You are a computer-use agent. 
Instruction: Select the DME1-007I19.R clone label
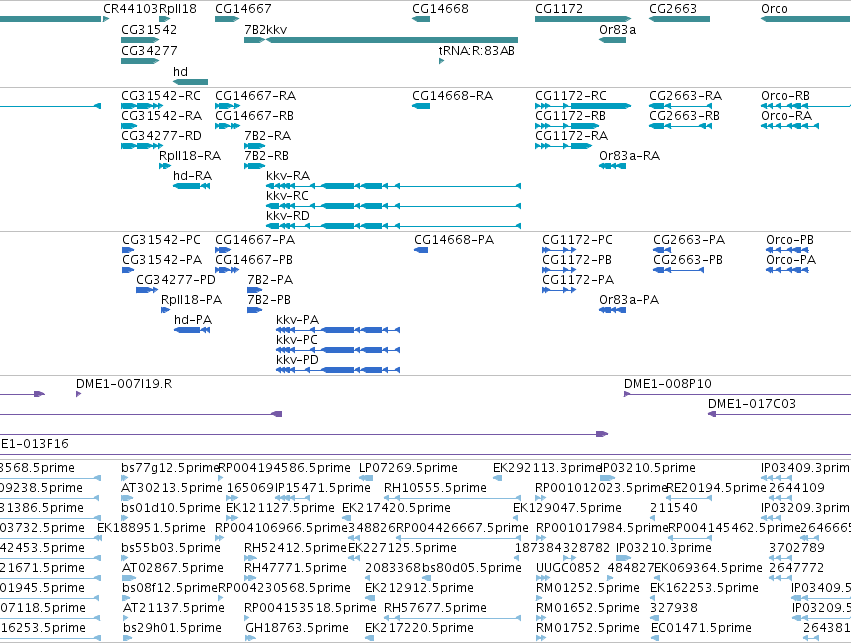(124, 384)
